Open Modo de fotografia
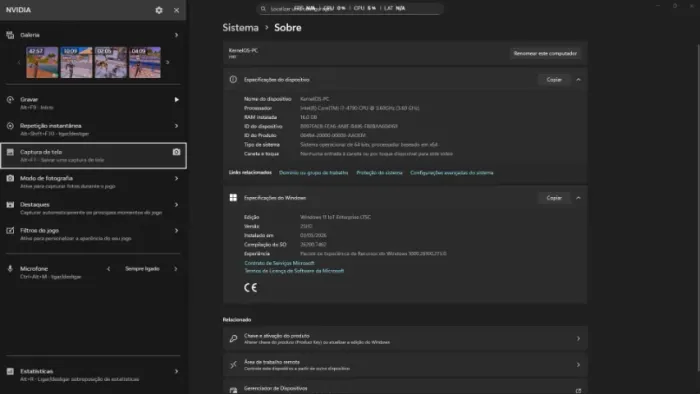 (93, 182)
